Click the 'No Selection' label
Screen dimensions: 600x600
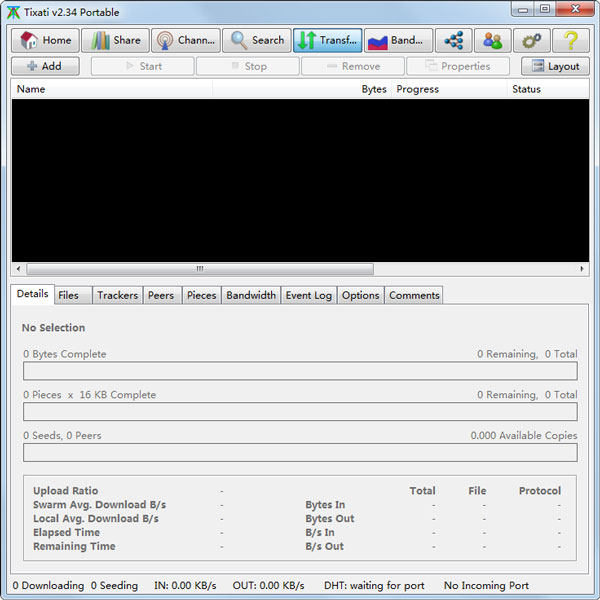(x=54, y=328)
